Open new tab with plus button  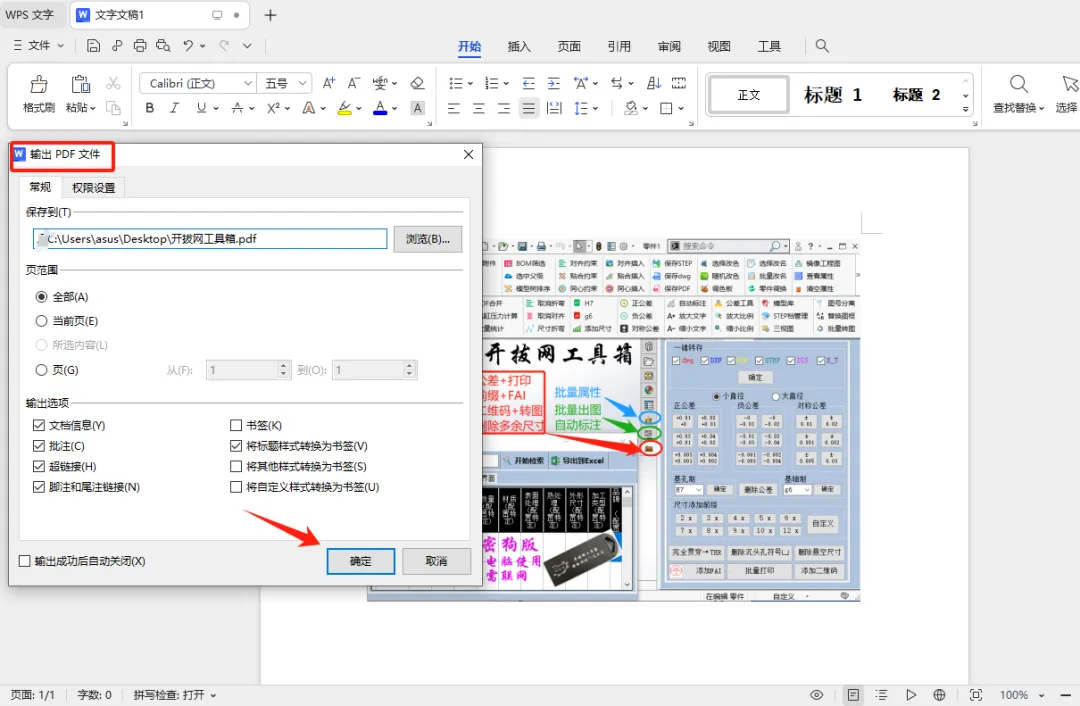[270, 15]
